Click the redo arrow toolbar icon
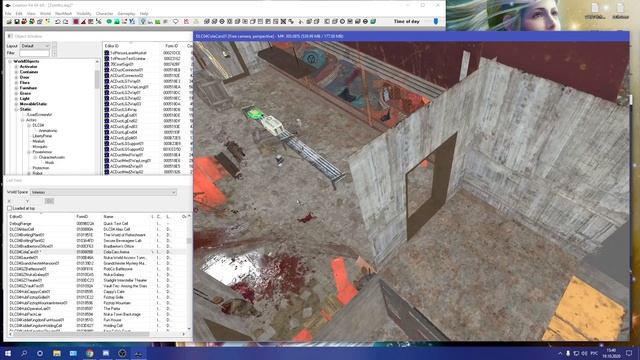The width and height of the screenshot is (640, 360). coord(65,21)
